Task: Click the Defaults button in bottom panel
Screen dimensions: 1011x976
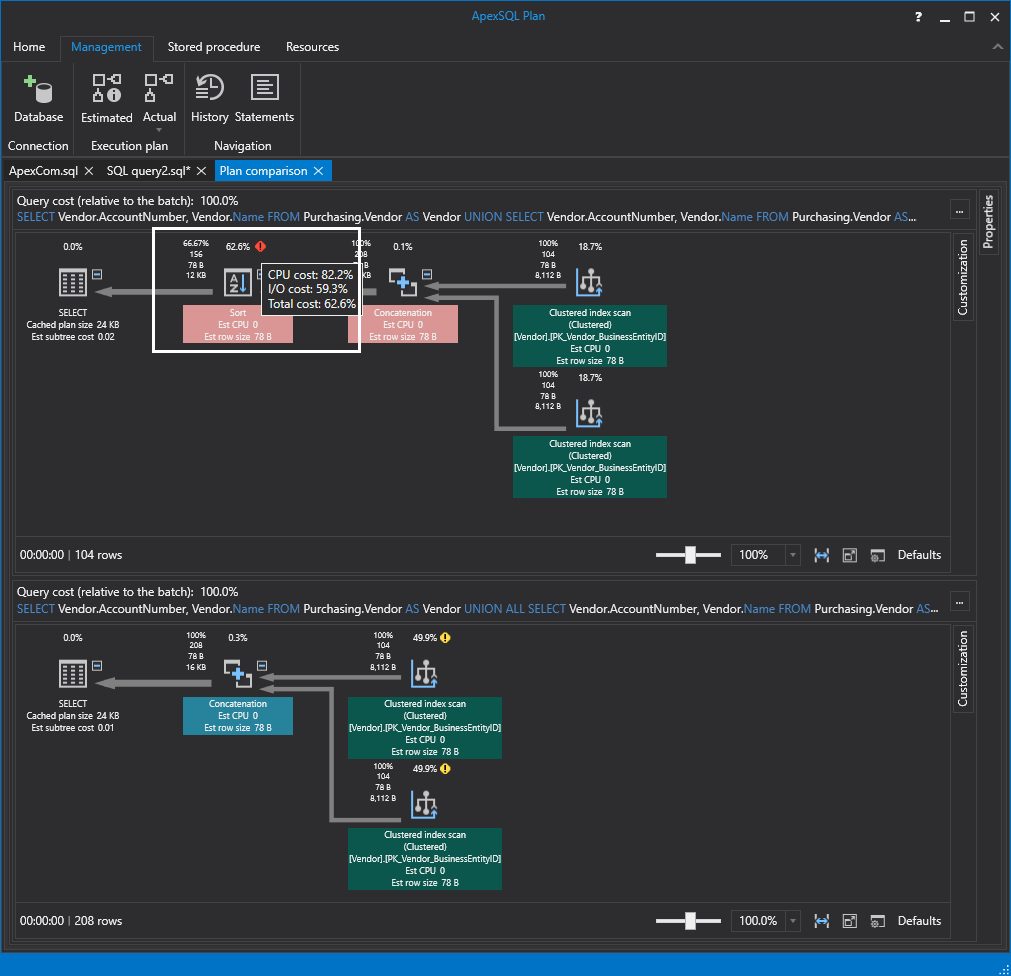Action: click(918, 921)
